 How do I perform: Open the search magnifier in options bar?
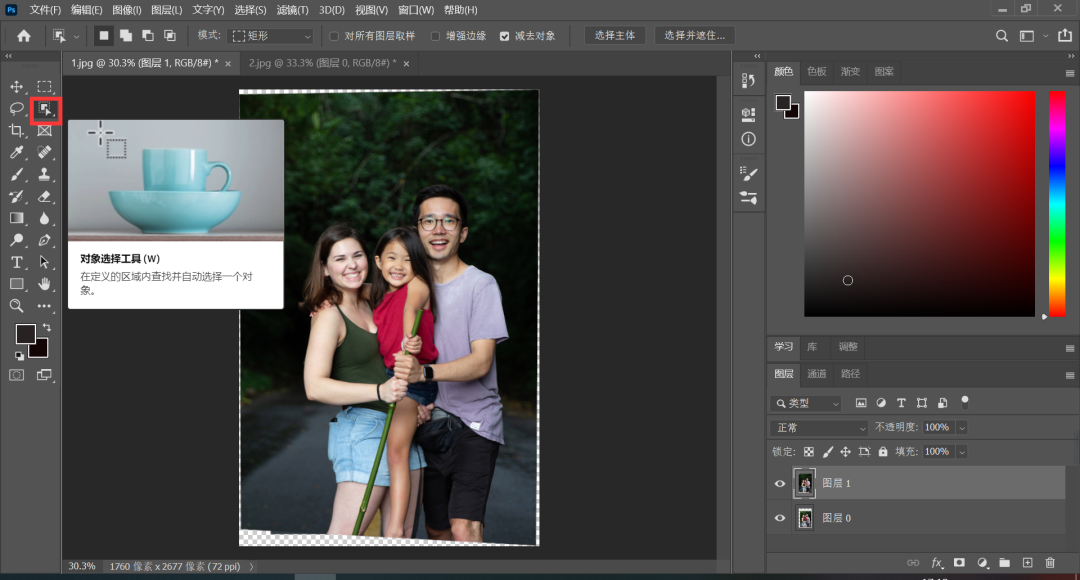click(x=1002, y=36)
